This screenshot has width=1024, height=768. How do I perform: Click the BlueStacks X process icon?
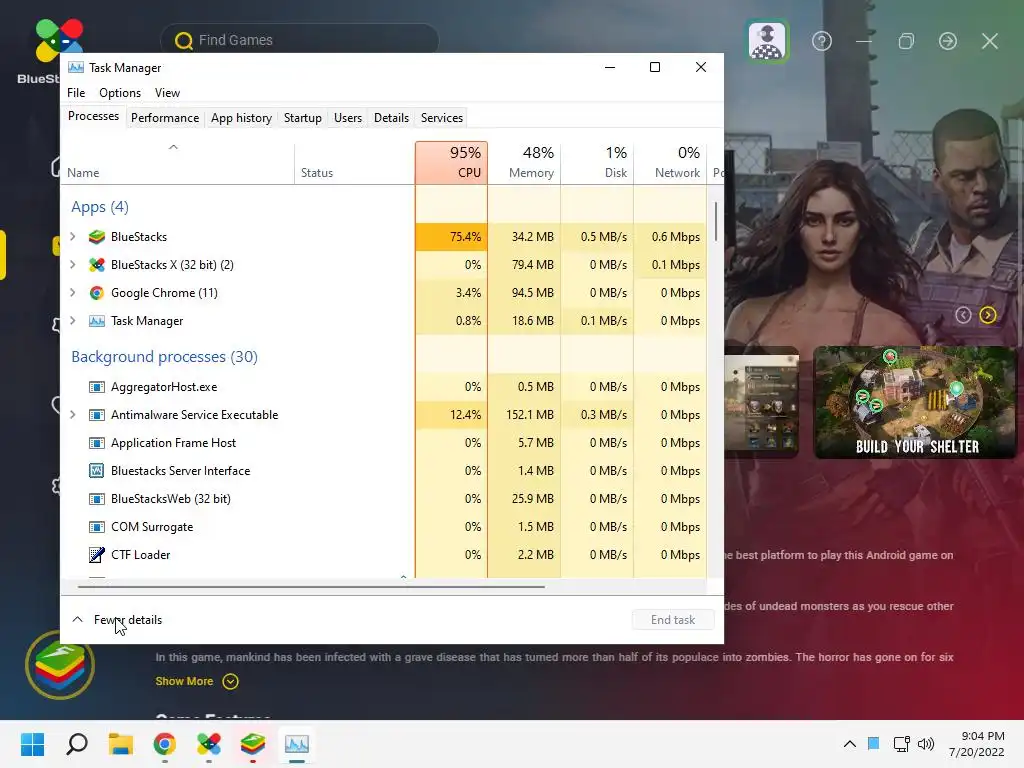coord(97,265)
